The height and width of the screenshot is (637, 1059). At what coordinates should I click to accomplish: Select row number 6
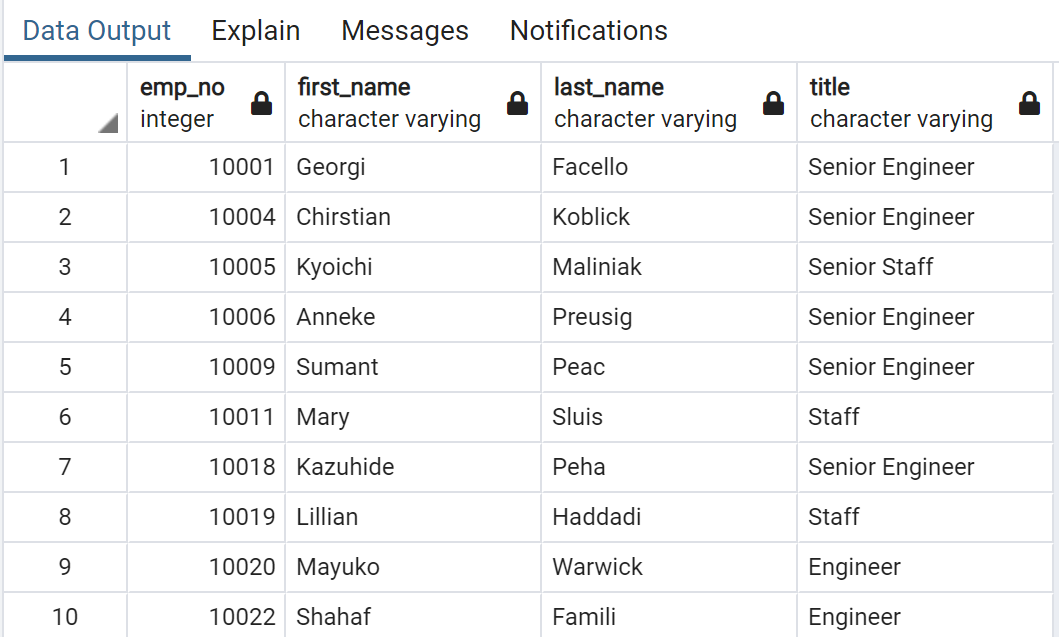coord(64,417)
